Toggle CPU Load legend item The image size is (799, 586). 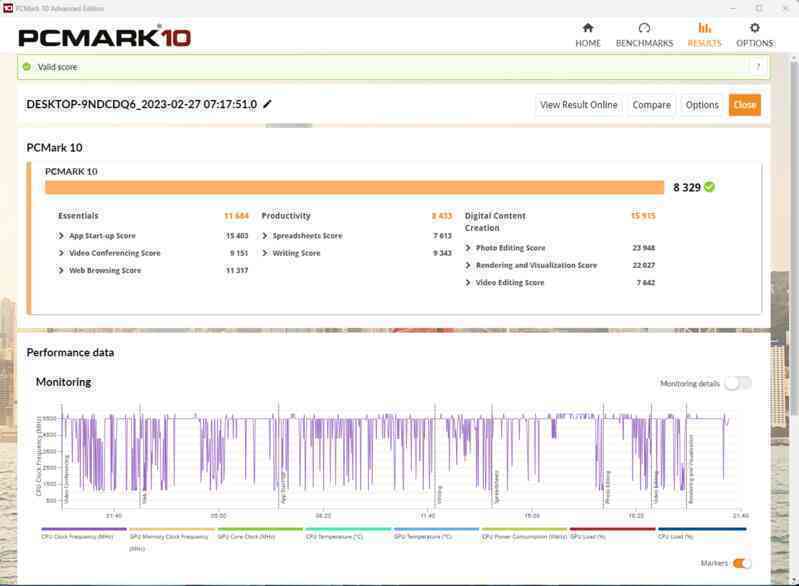tap(702, 533)
